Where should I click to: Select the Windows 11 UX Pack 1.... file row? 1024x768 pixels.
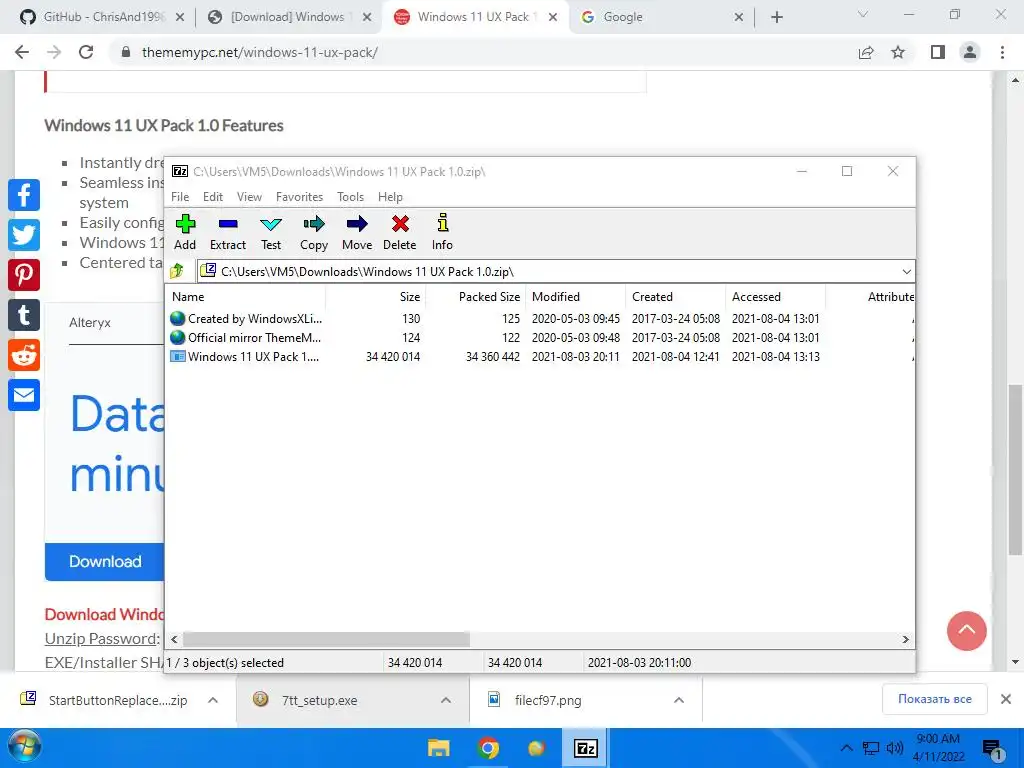tap(539, 357)
